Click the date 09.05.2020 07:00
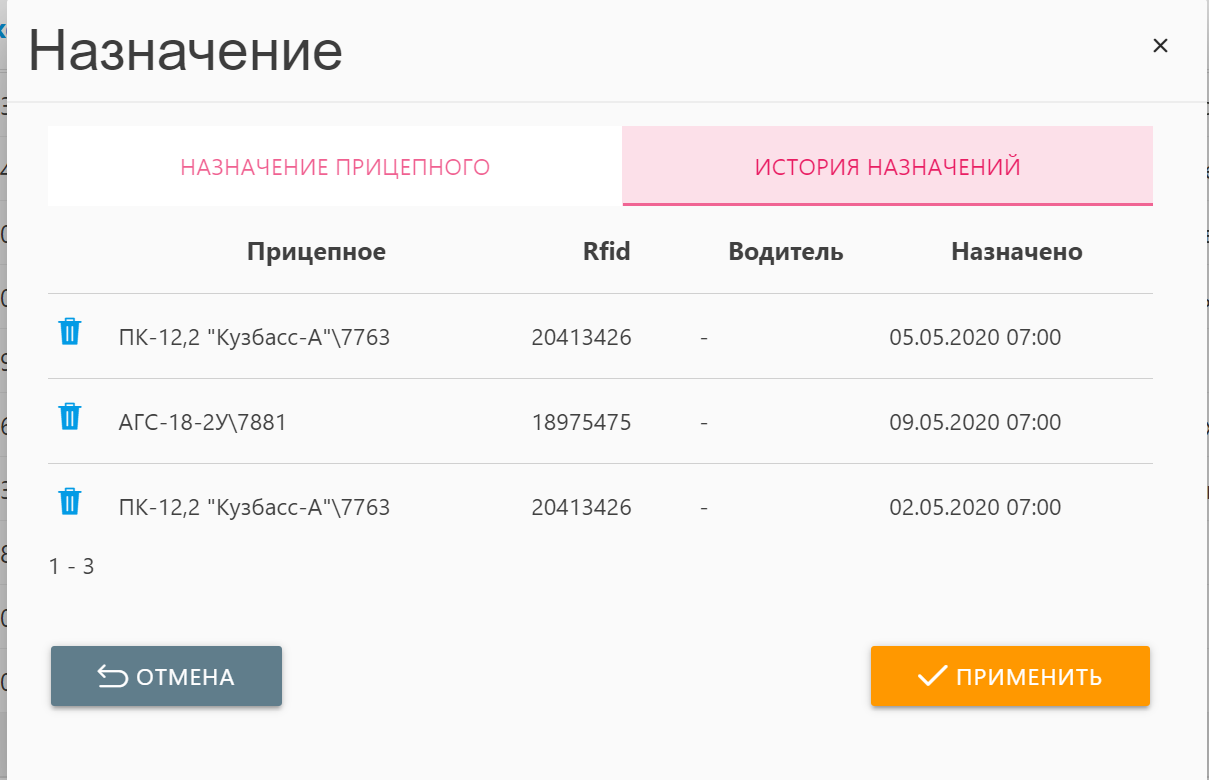 (975, 423)
